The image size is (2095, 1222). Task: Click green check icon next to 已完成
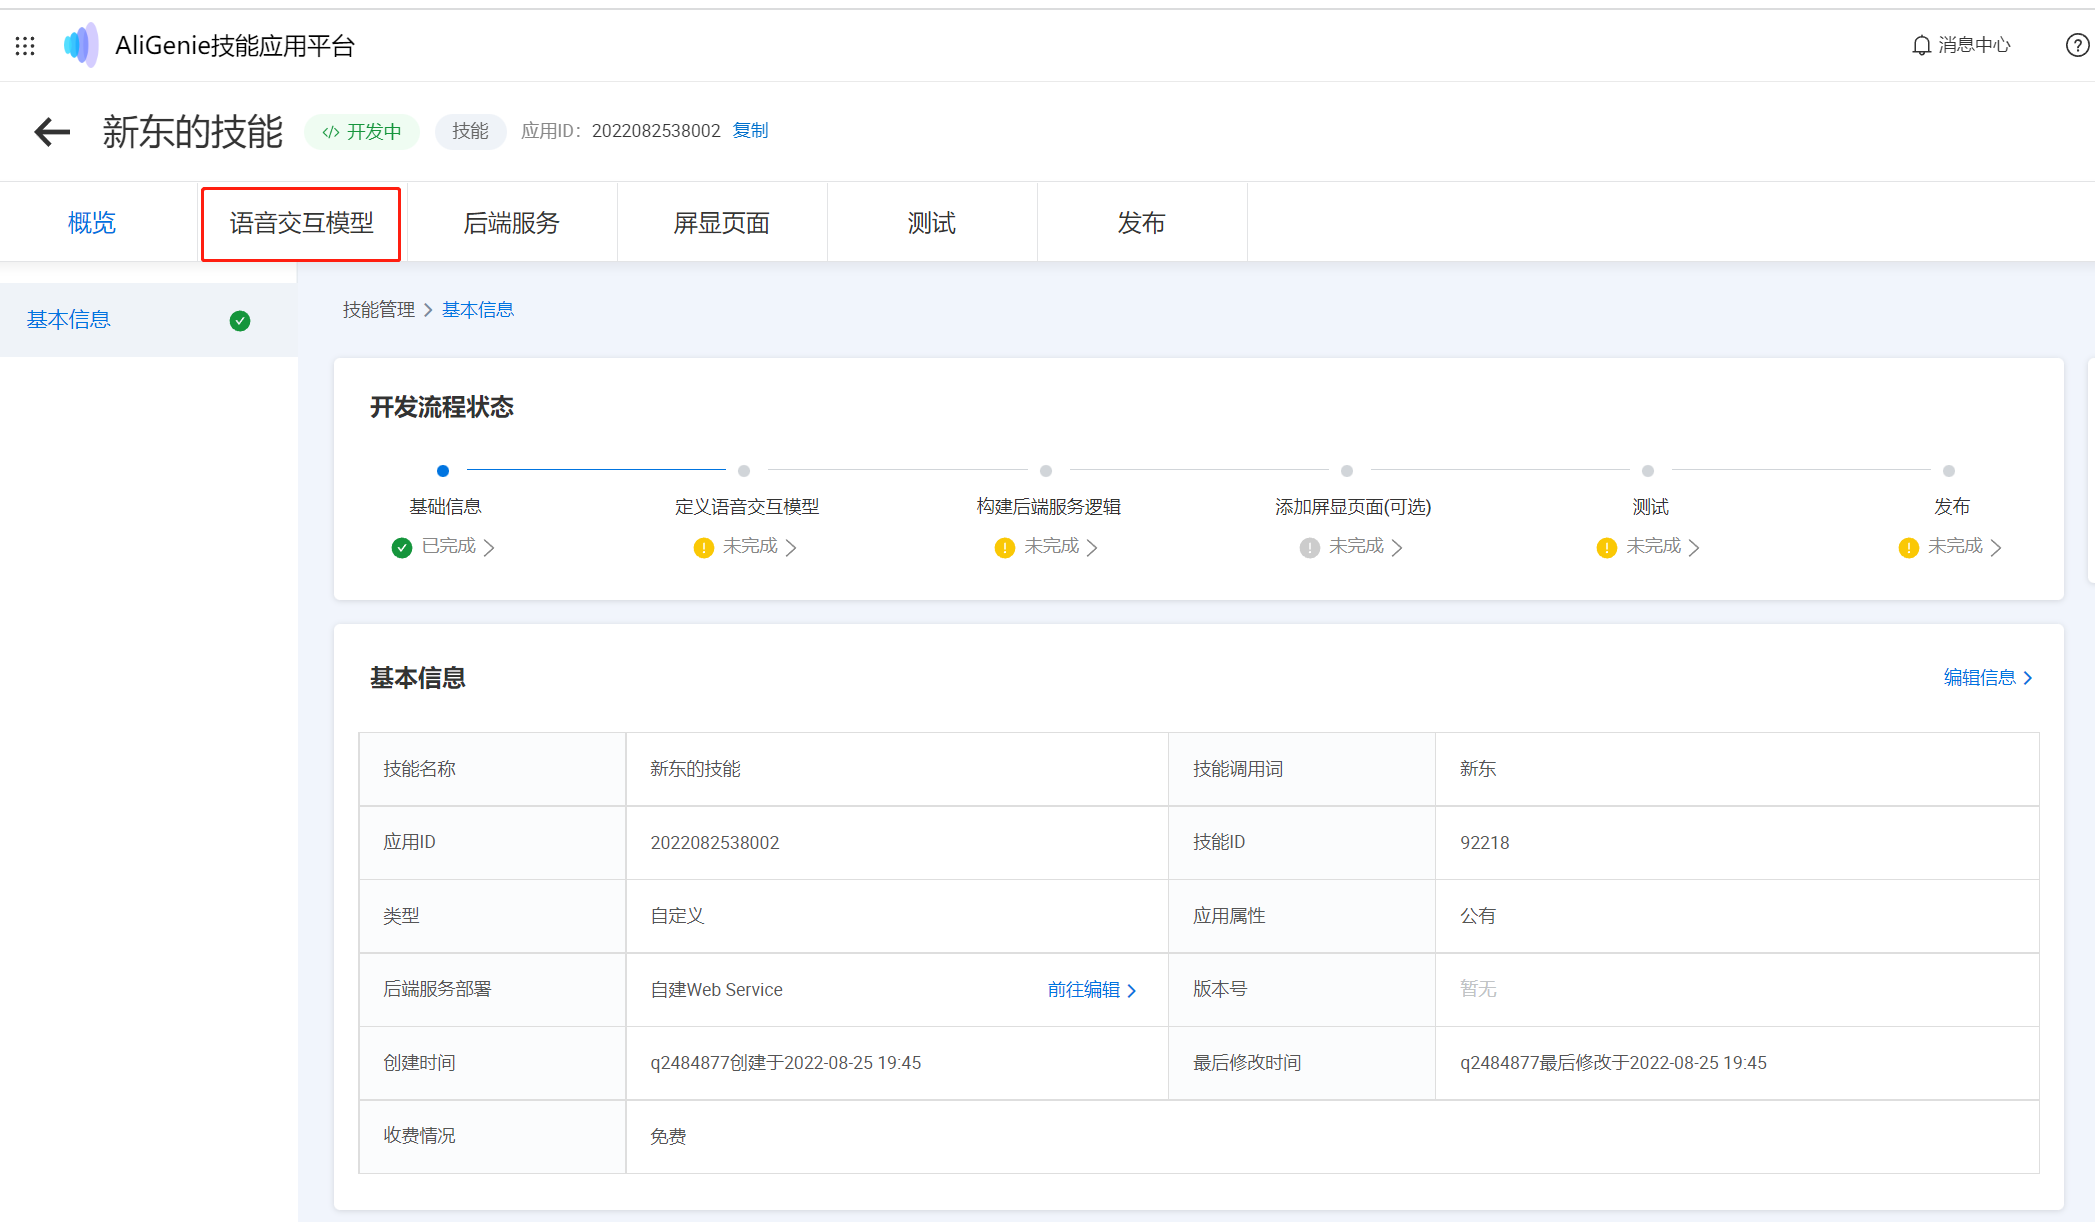tap(402, 547)
